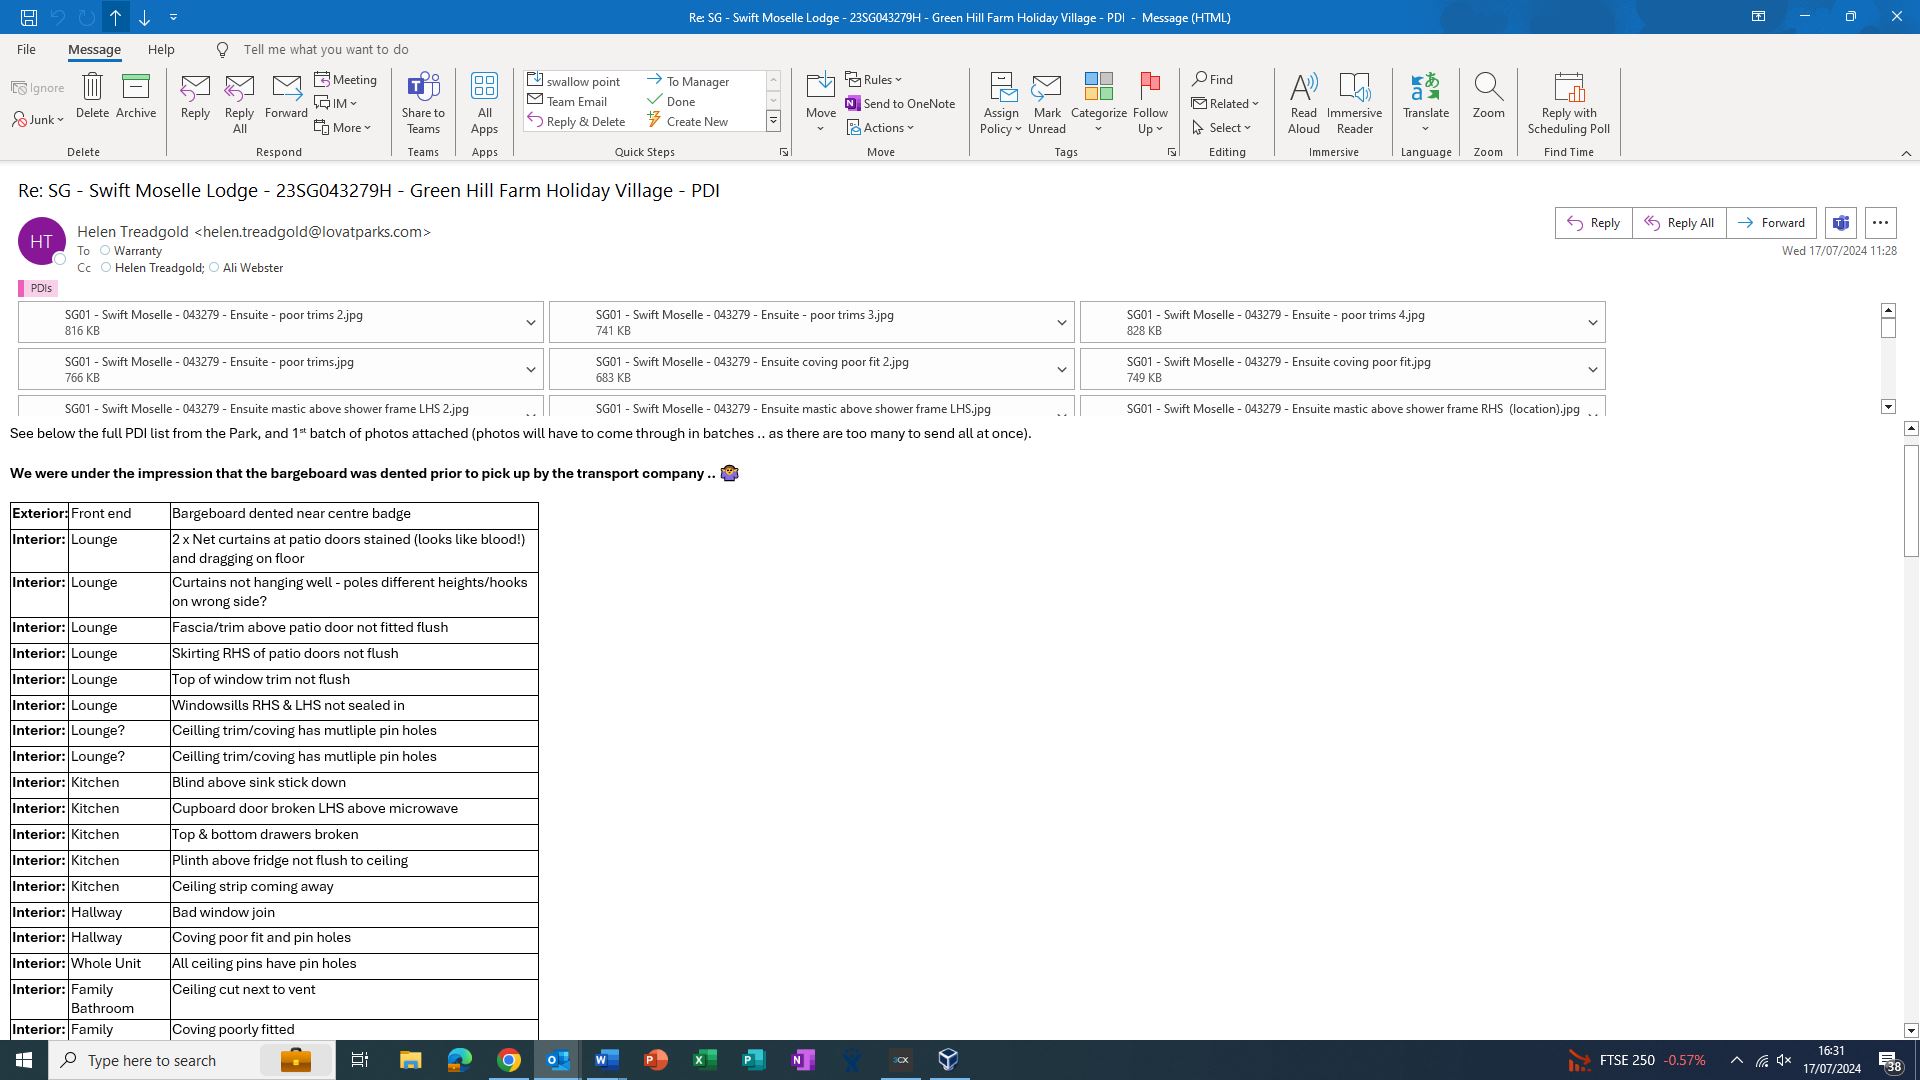
Task: Click the Reply All button in the header
Action: (1679, 223)
